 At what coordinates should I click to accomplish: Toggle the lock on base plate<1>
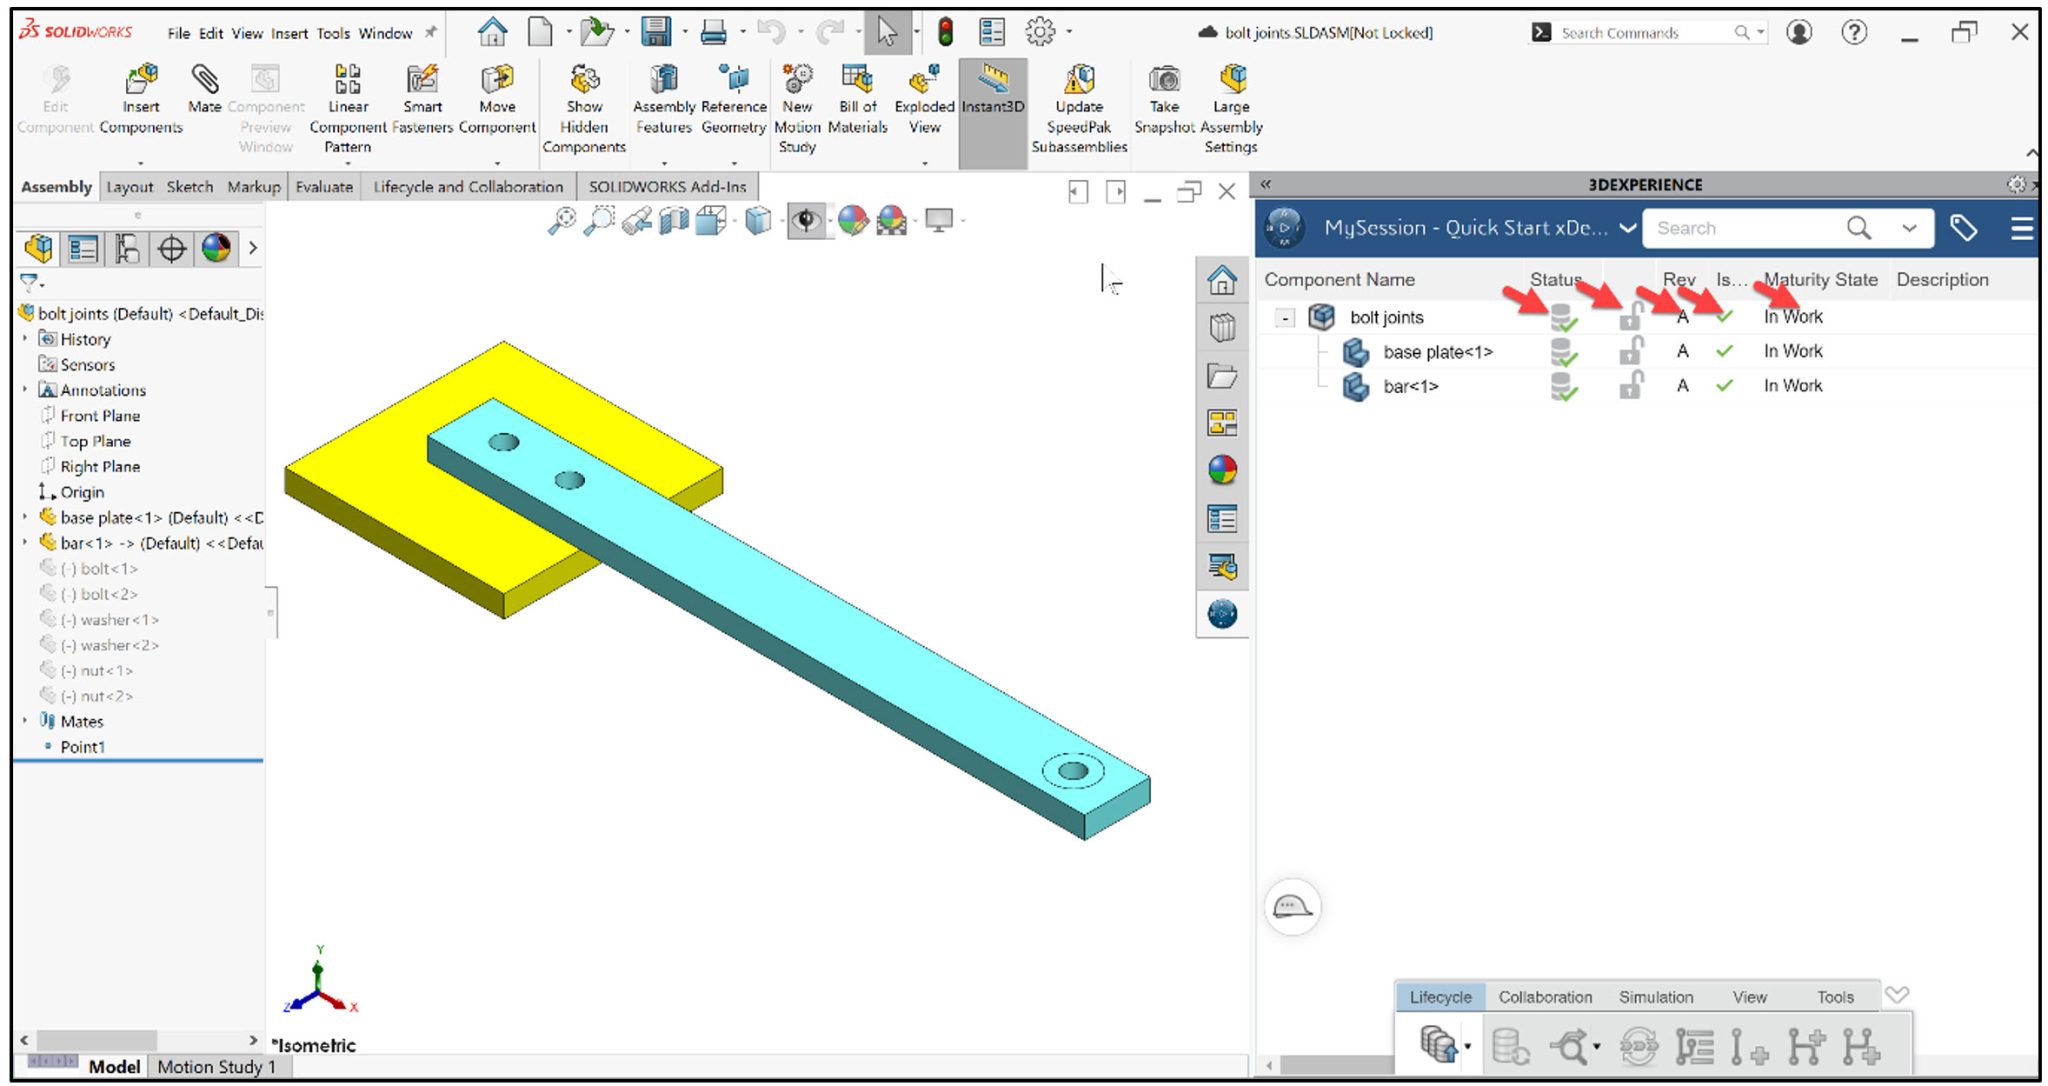click(x=1628, y=352)
